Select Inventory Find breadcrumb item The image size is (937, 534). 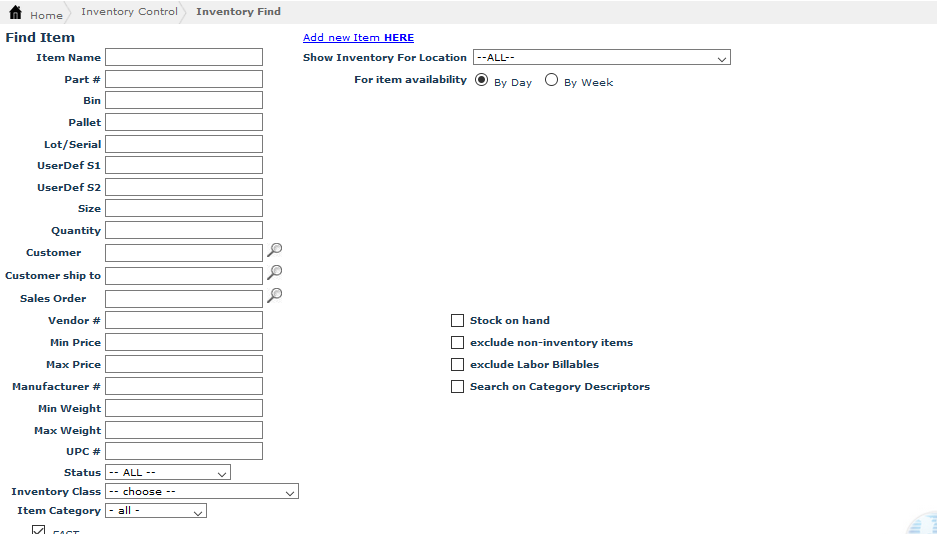238,12
